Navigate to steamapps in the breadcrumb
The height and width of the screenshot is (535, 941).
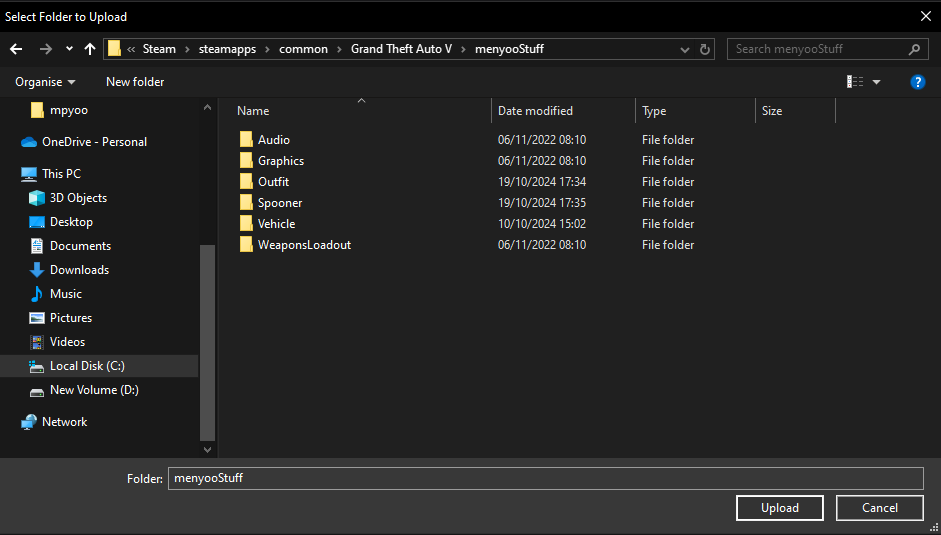click(227, 49)
